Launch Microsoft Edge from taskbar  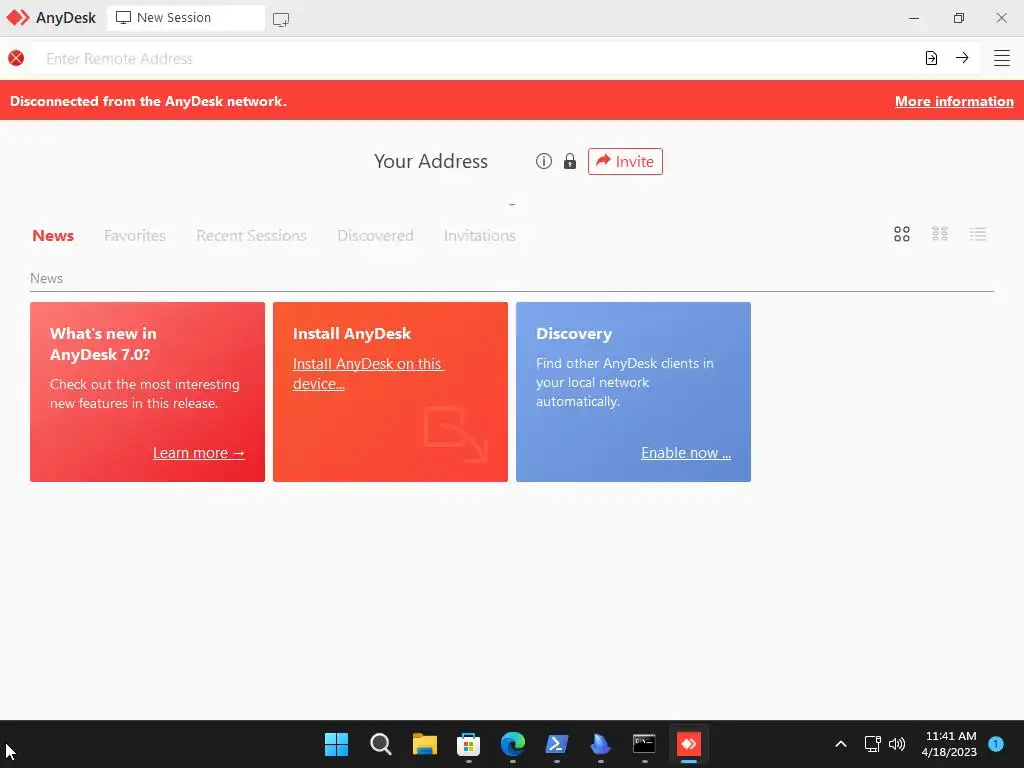513,744
